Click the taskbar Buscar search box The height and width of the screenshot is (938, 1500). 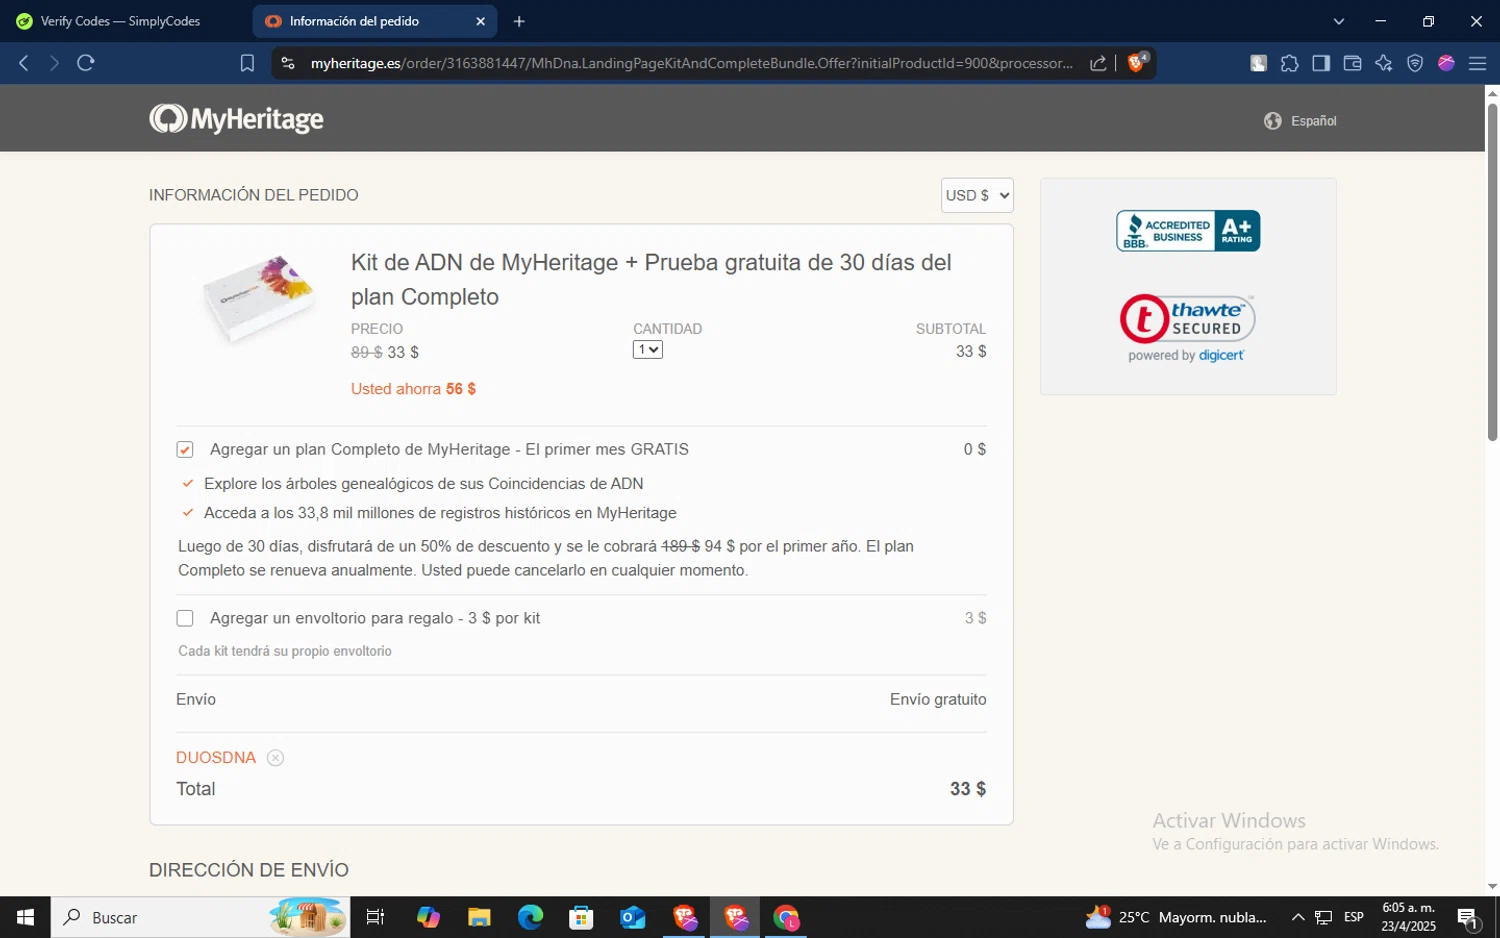200,917
